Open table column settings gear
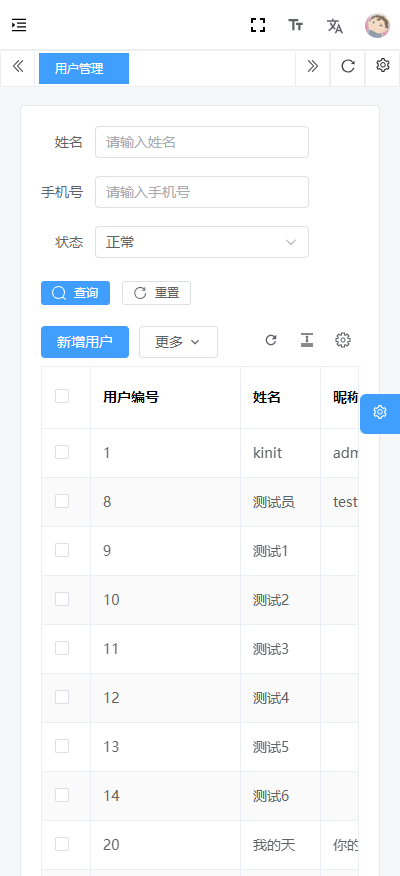This screenshot has width=400, height=876. tap(342, 340)
